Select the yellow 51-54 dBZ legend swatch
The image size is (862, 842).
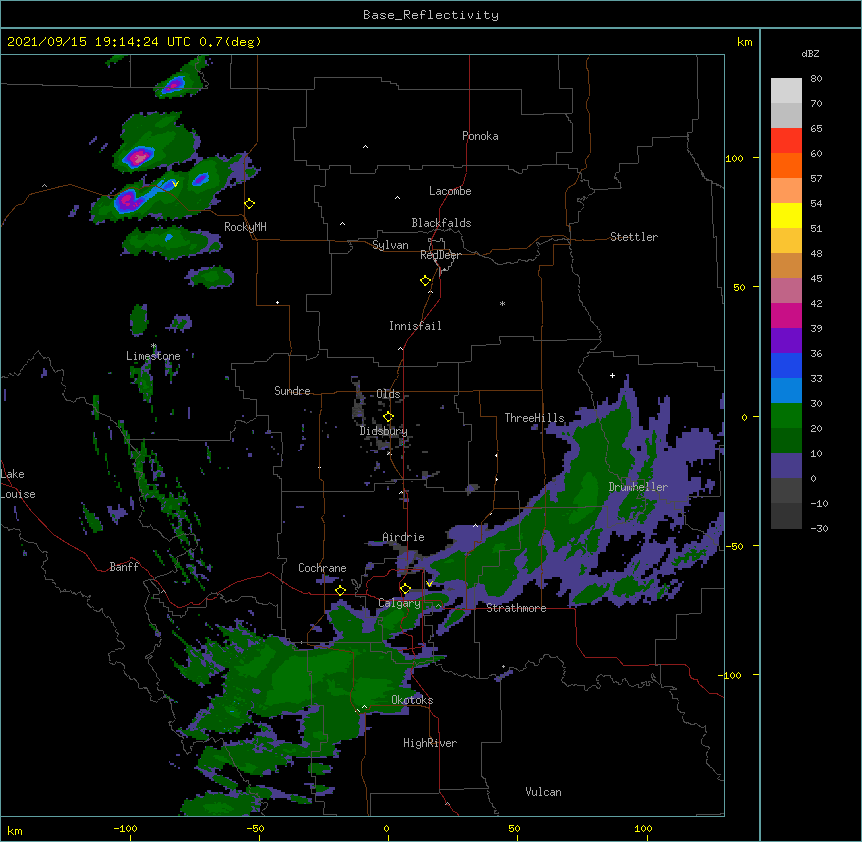pos(786,215)
